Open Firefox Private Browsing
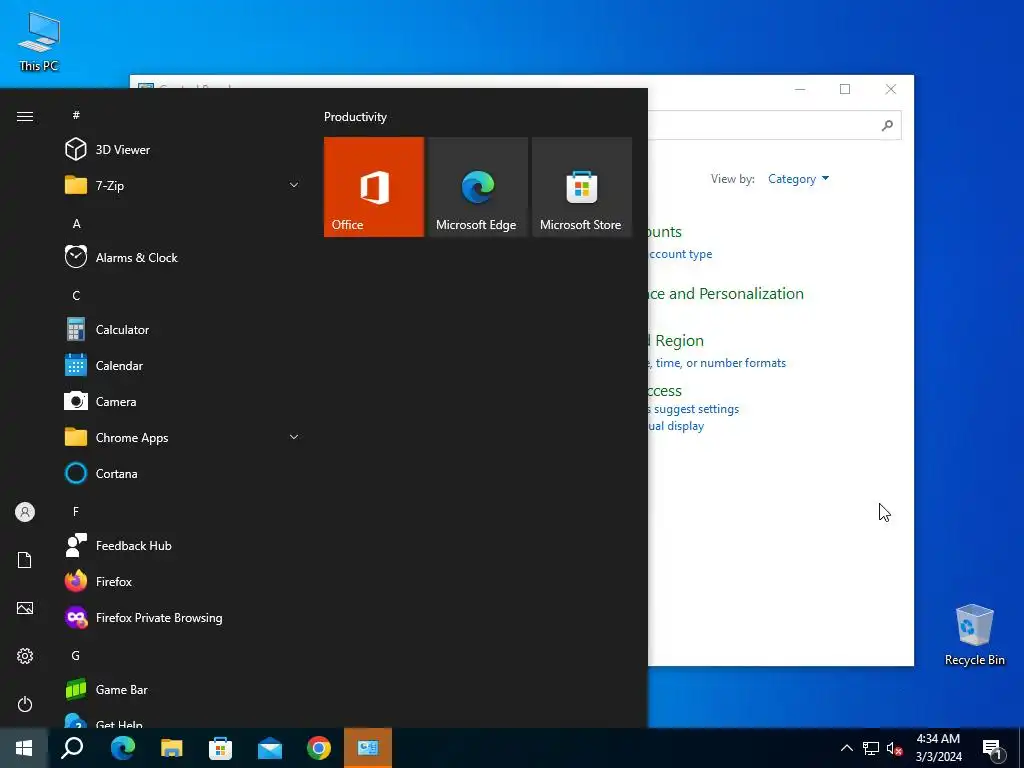Image resolution: width=1024 pixels, height=768 pixels. point(183,618)
